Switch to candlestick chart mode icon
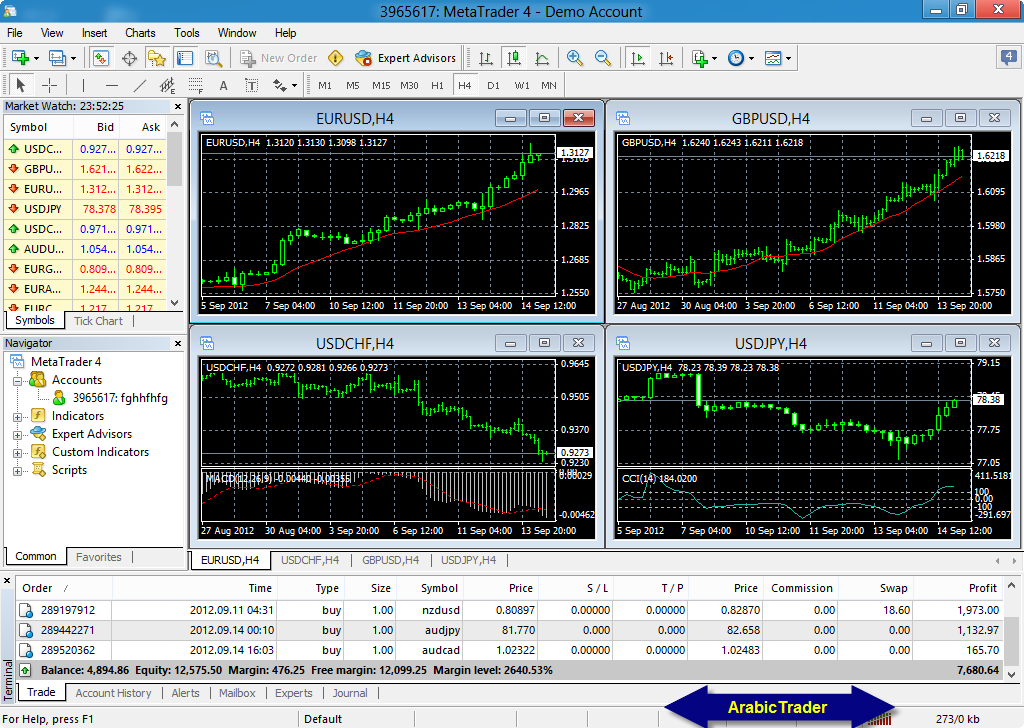The image size is (1024, 728). pyautogui.click(x=514, y=58)
